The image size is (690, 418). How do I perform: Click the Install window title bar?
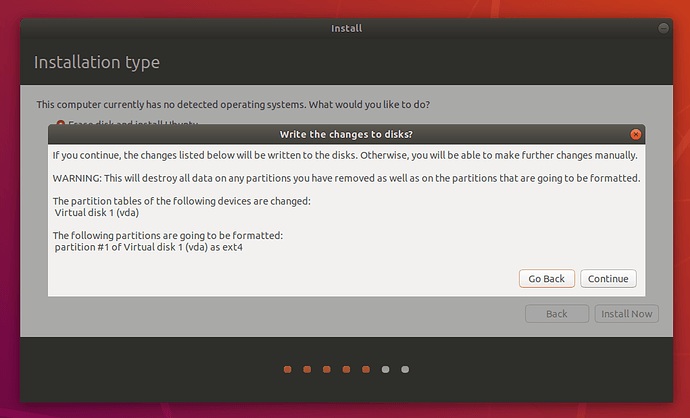pyautogui.click(x=345, y=28)
